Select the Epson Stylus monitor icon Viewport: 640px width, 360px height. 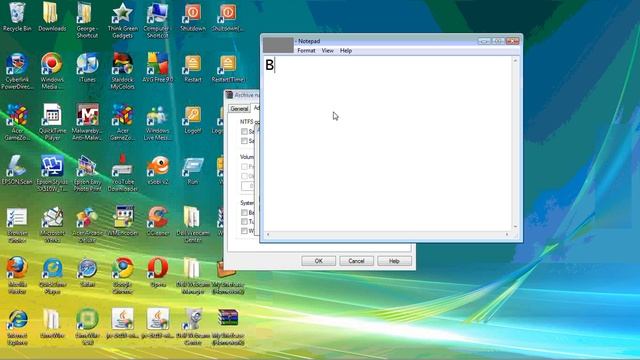52,173
